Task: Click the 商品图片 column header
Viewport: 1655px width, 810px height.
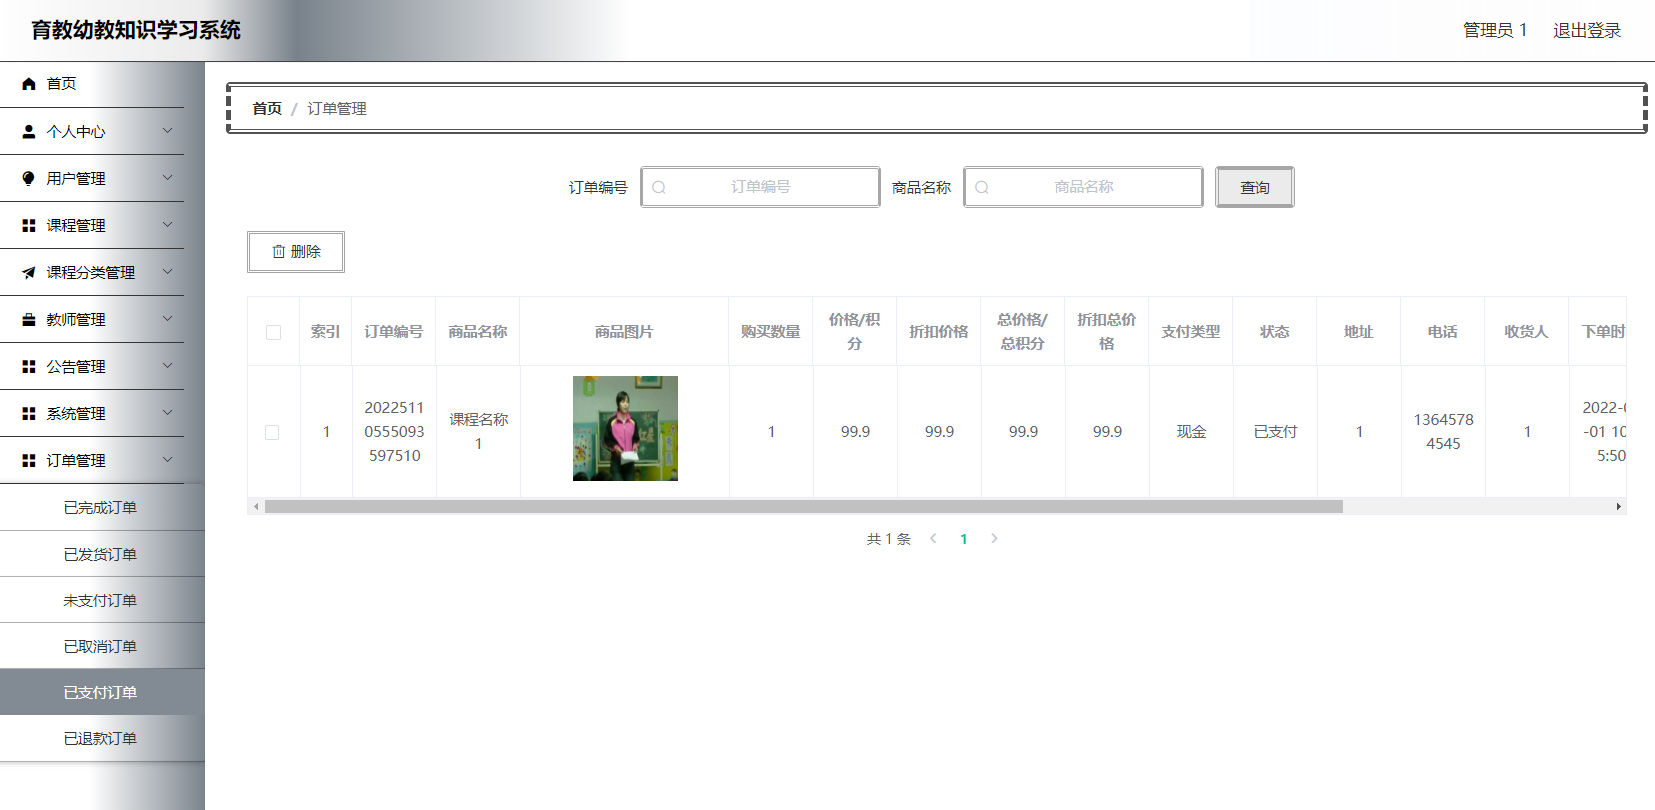Action: [x=624, y=332]
